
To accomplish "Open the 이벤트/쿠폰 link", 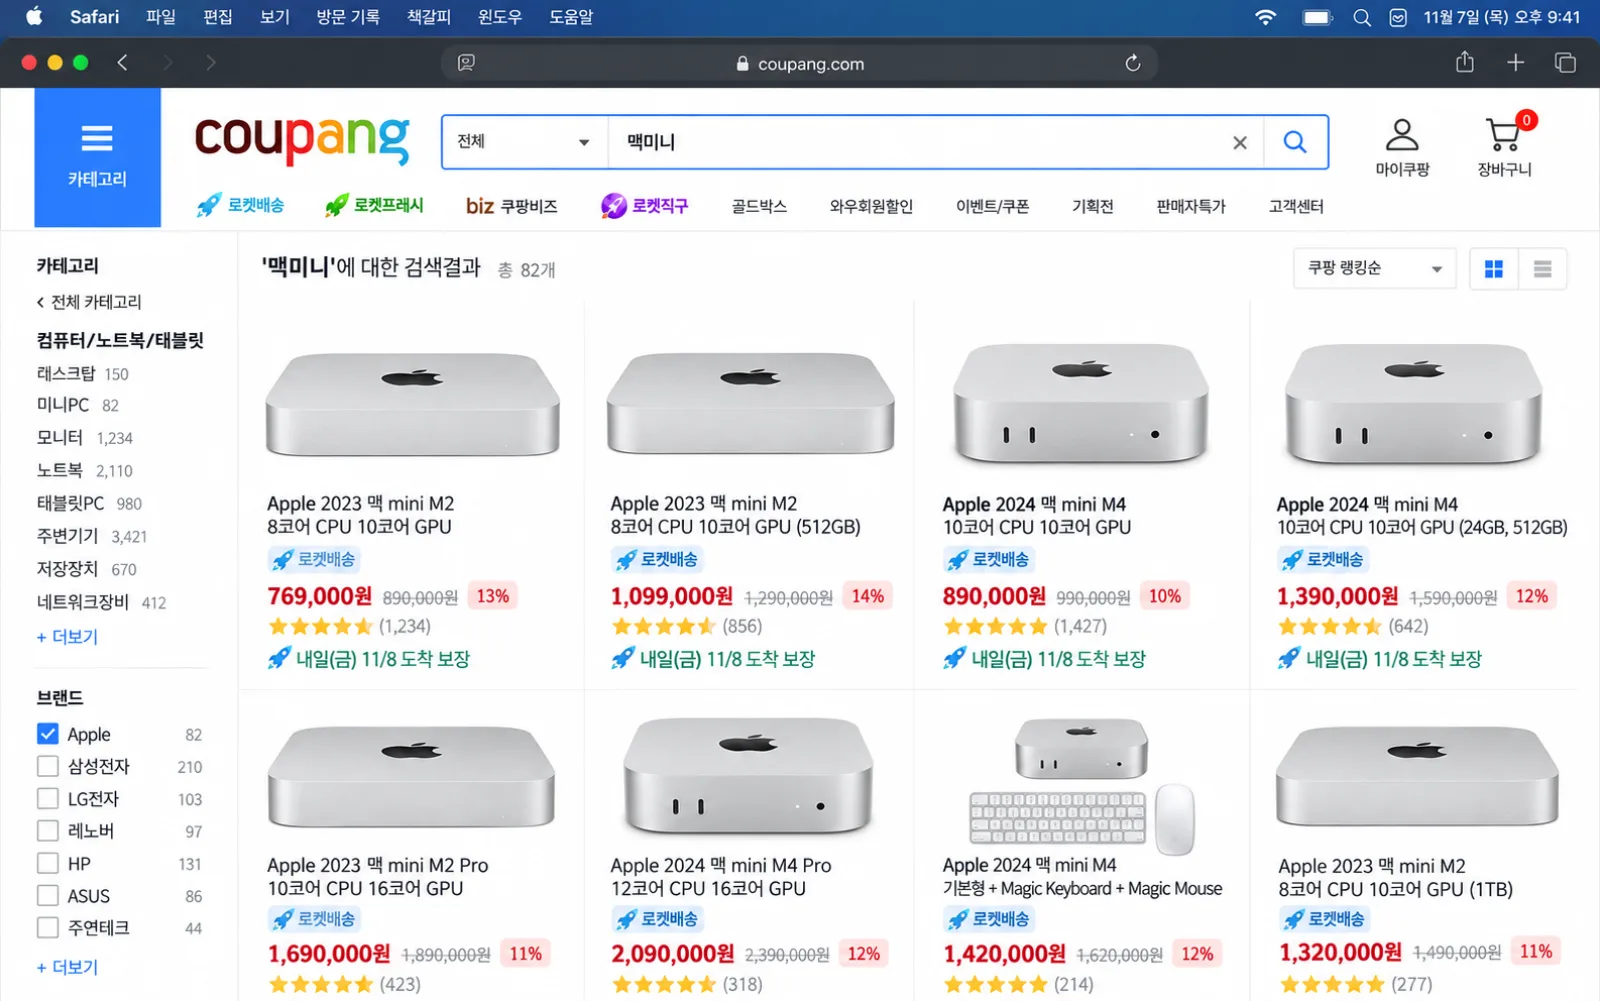I will pos(992,206).
